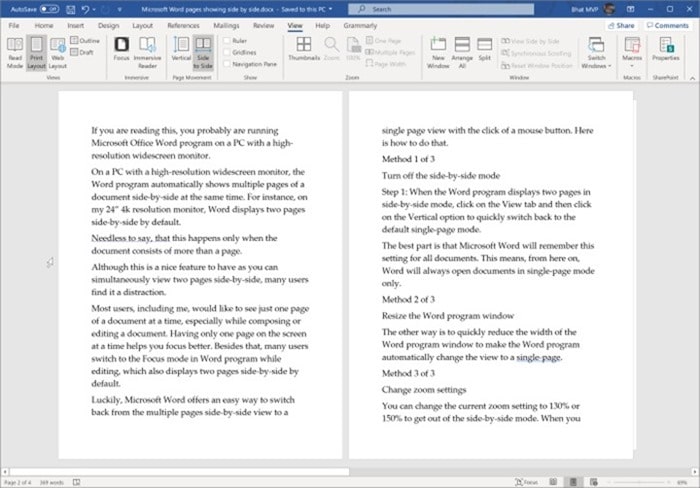Open Switch Windows dropdown

tap(596, 53)
